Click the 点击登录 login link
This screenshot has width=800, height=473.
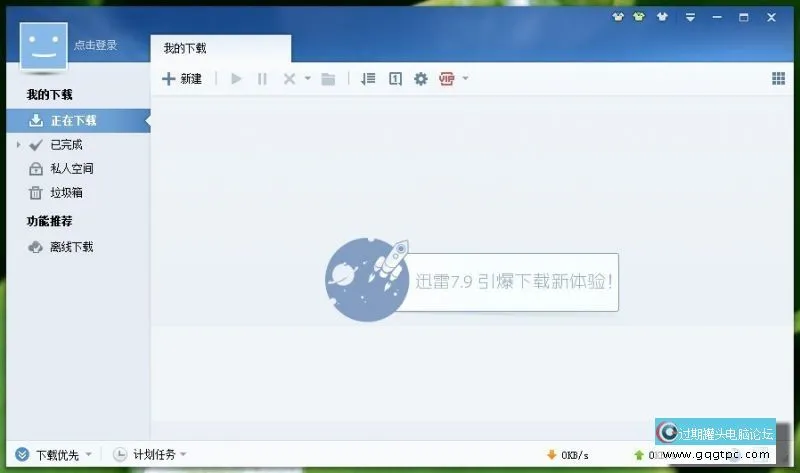point(95,45)
